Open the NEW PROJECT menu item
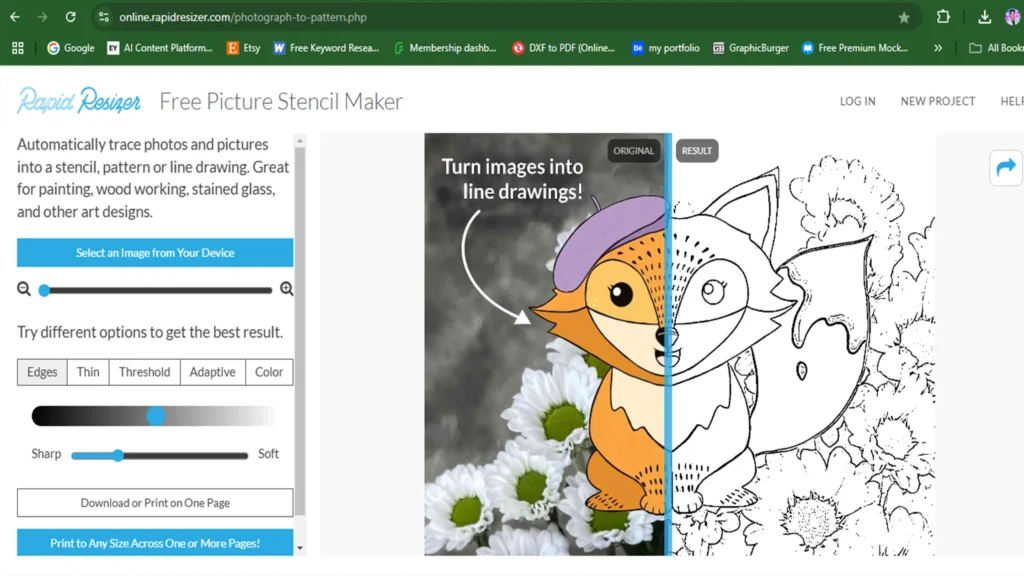Viewport: 1024px width, 576px height. [x=937, y=101]
